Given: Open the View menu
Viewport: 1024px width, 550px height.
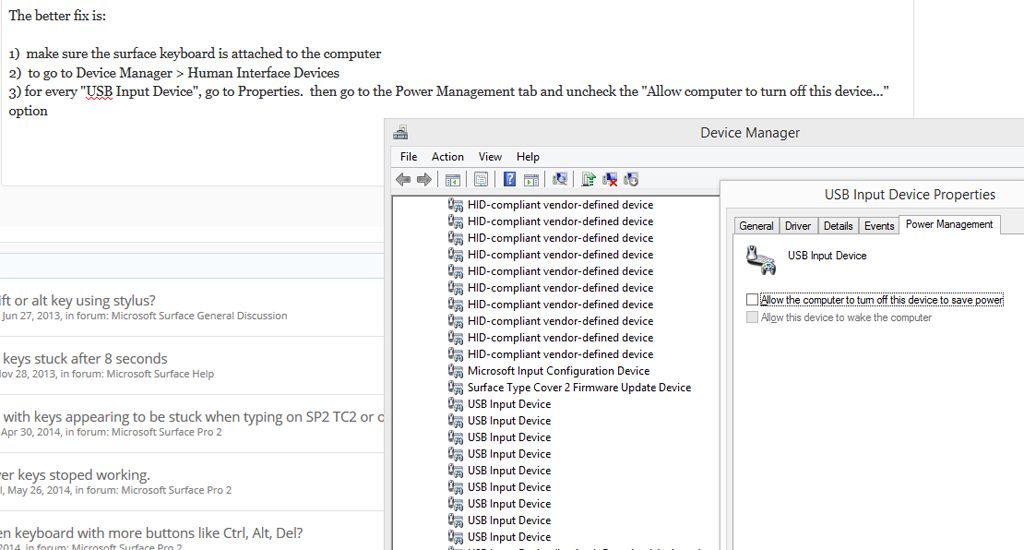Looking at the screenshot, I should click(490, 157).
